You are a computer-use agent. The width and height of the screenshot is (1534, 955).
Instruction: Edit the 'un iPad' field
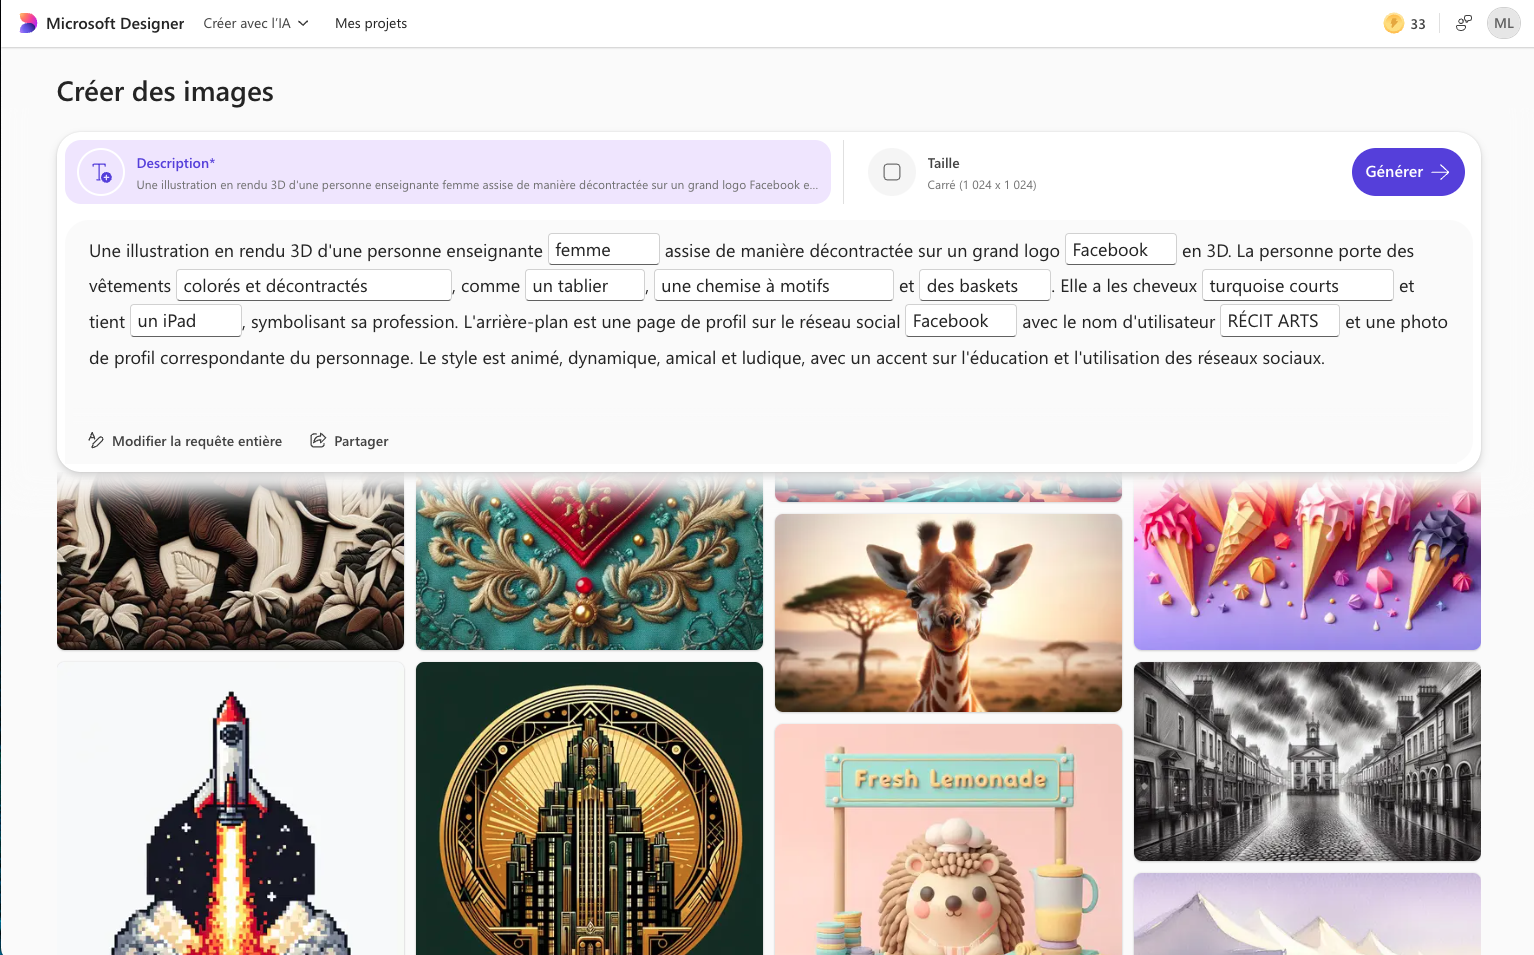pyautogui.click(x=186, y=321)
